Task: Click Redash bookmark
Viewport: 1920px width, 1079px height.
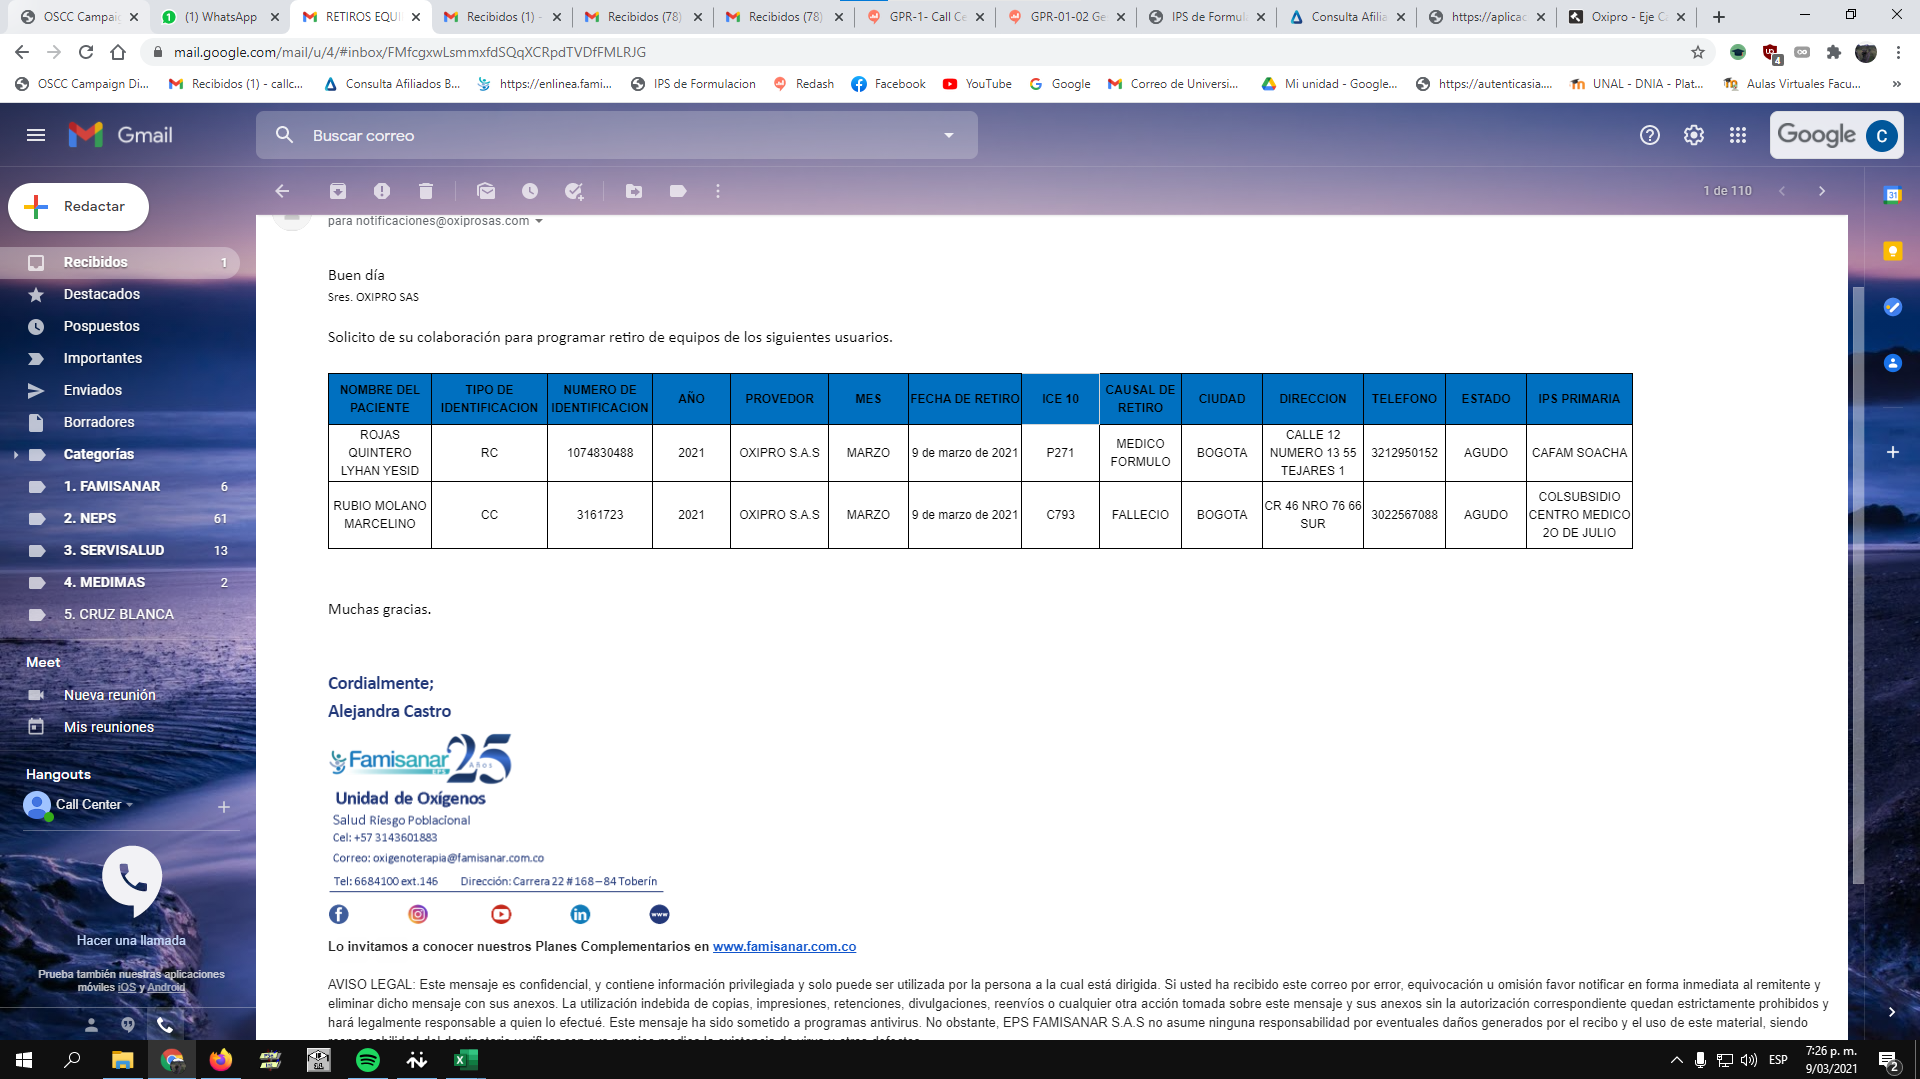Action: pyautogui.click(x=804, y=84)
